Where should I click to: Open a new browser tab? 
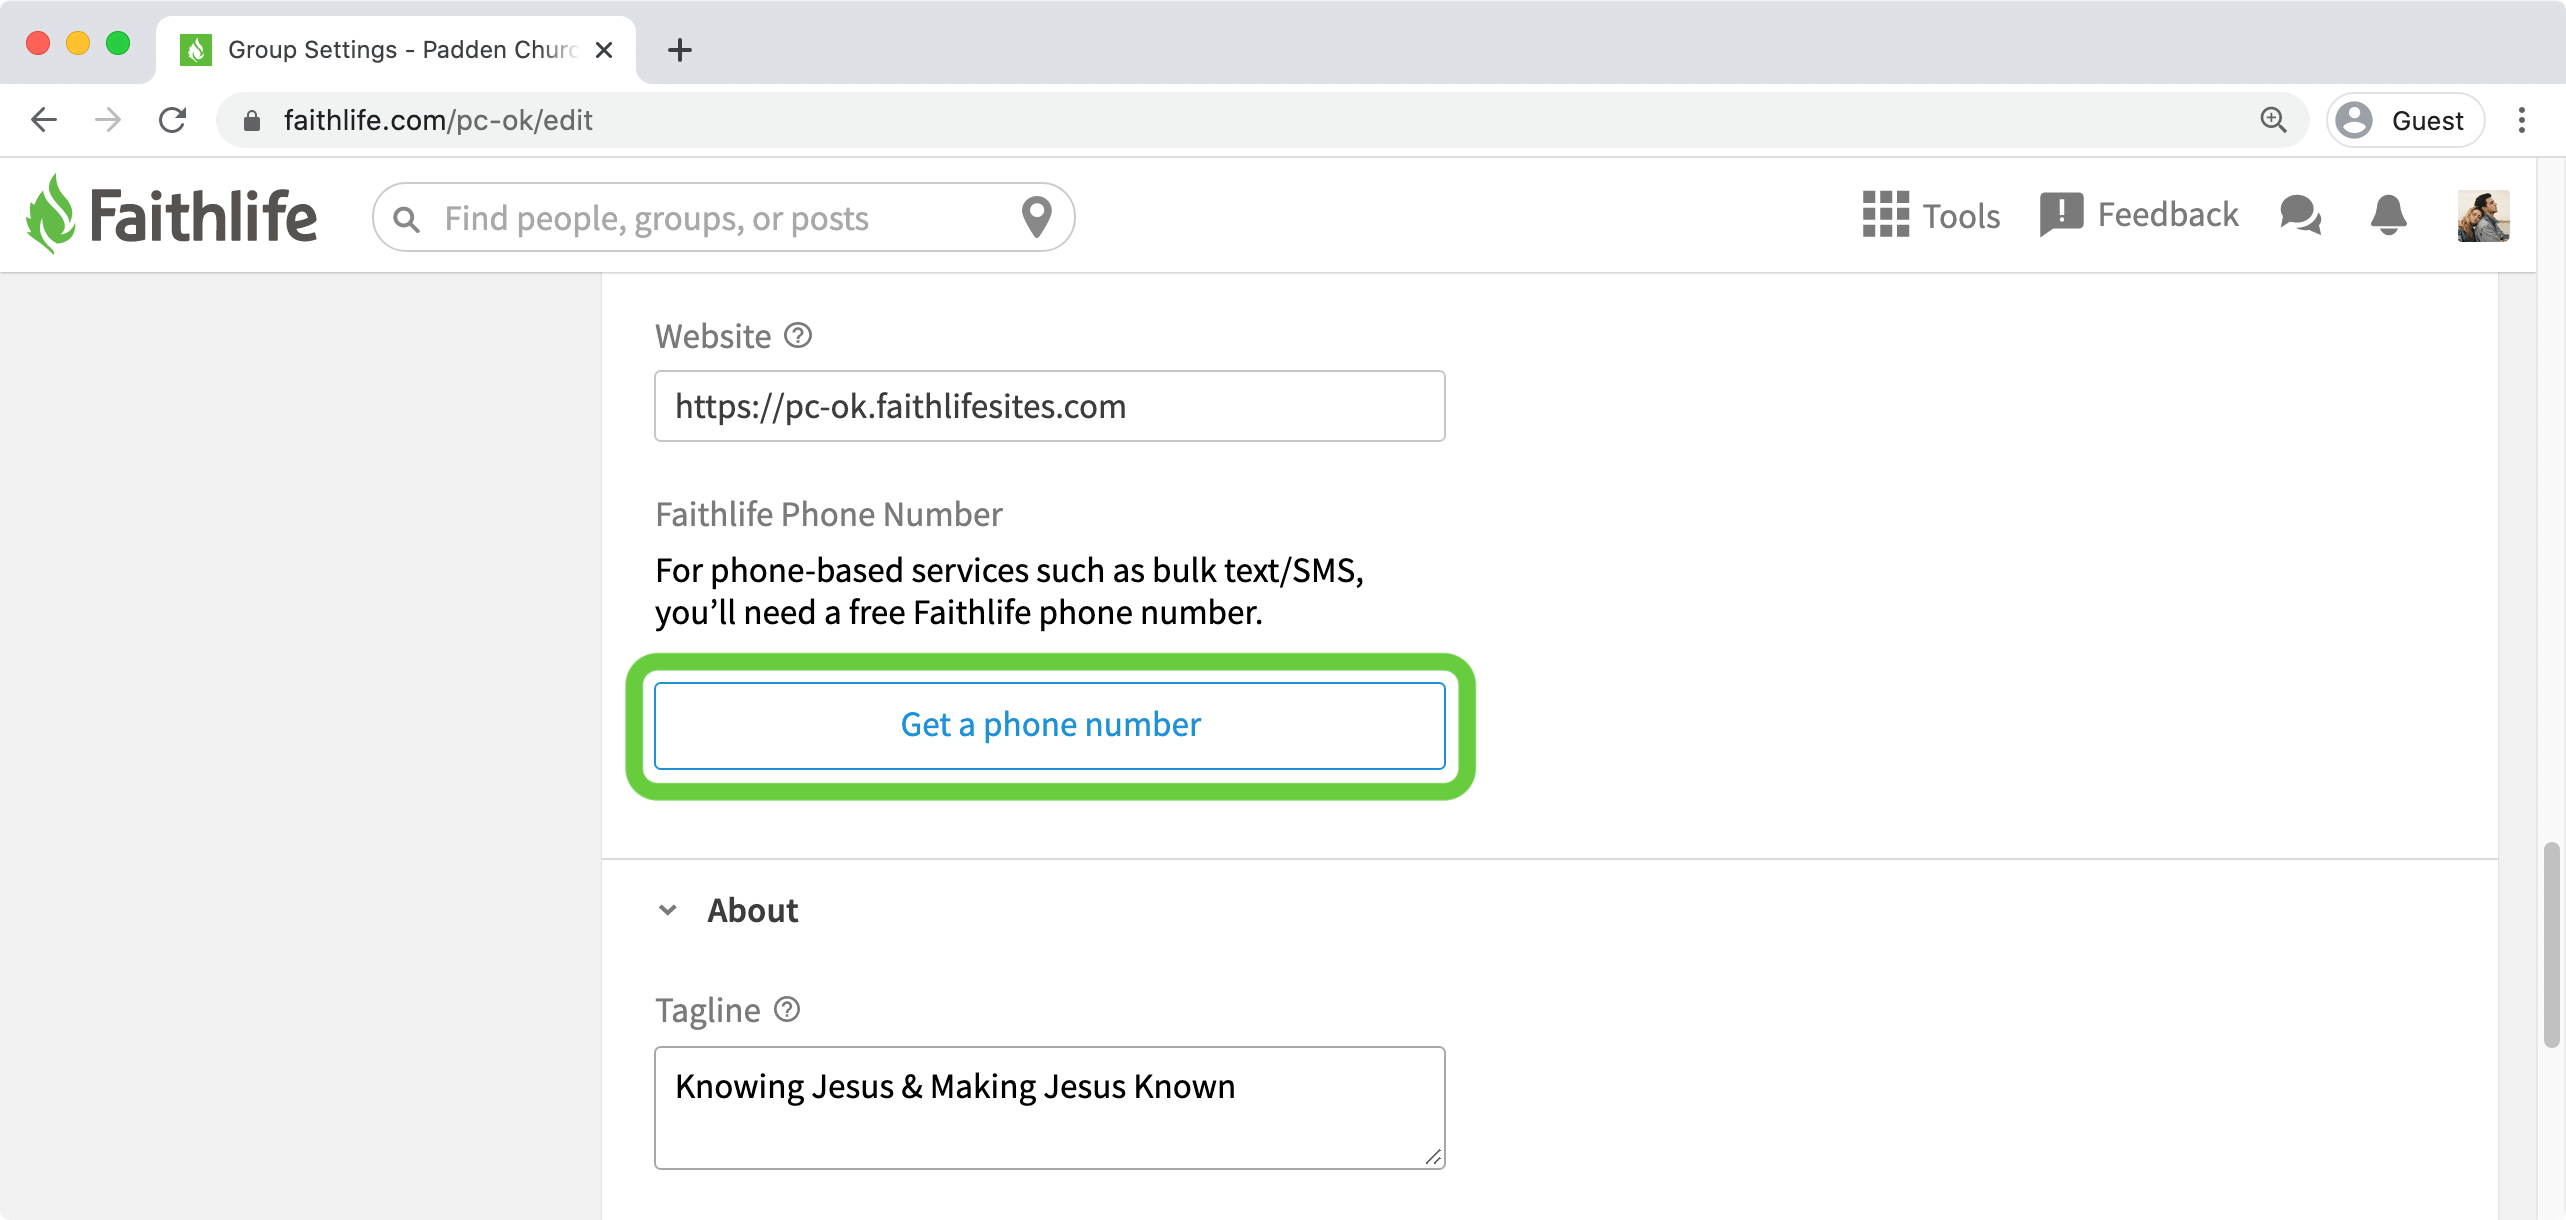(680, 50)
